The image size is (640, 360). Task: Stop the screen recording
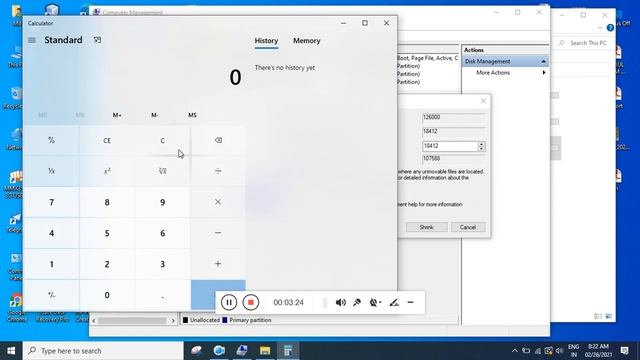click(251, 302)
